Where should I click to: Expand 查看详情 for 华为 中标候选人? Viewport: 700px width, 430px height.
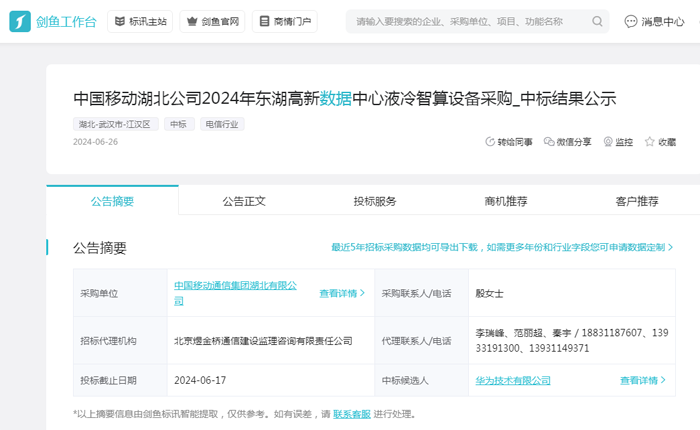[x=643, y=380]
